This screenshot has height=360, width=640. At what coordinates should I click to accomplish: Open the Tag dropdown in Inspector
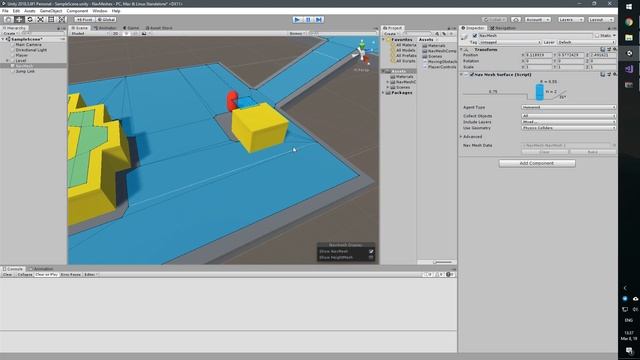510,42
